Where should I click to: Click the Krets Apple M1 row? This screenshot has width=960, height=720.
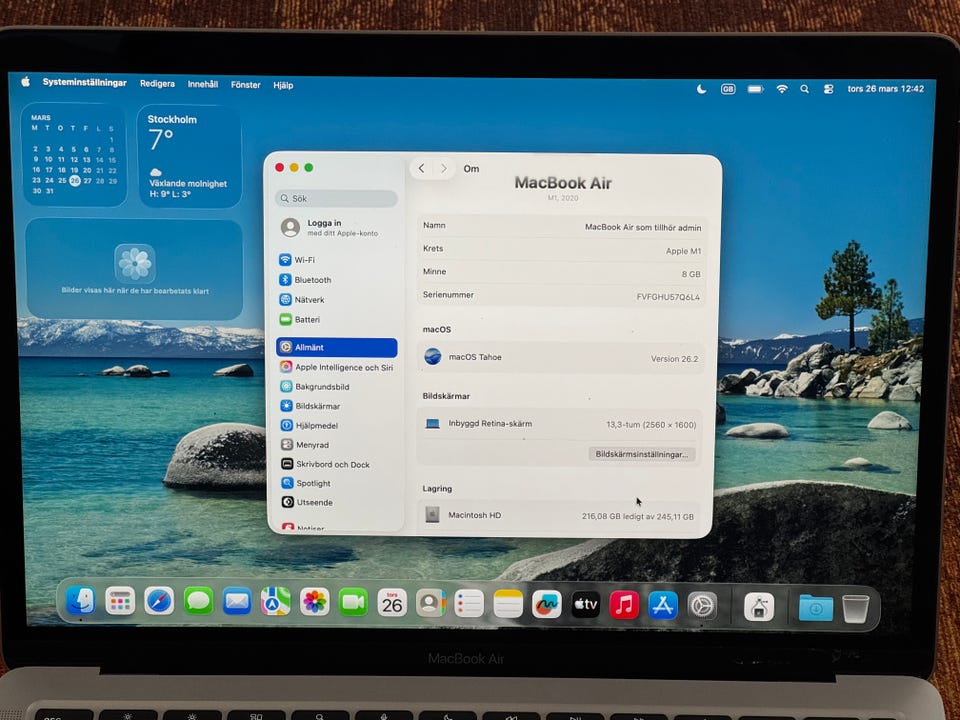pos(561,250)
